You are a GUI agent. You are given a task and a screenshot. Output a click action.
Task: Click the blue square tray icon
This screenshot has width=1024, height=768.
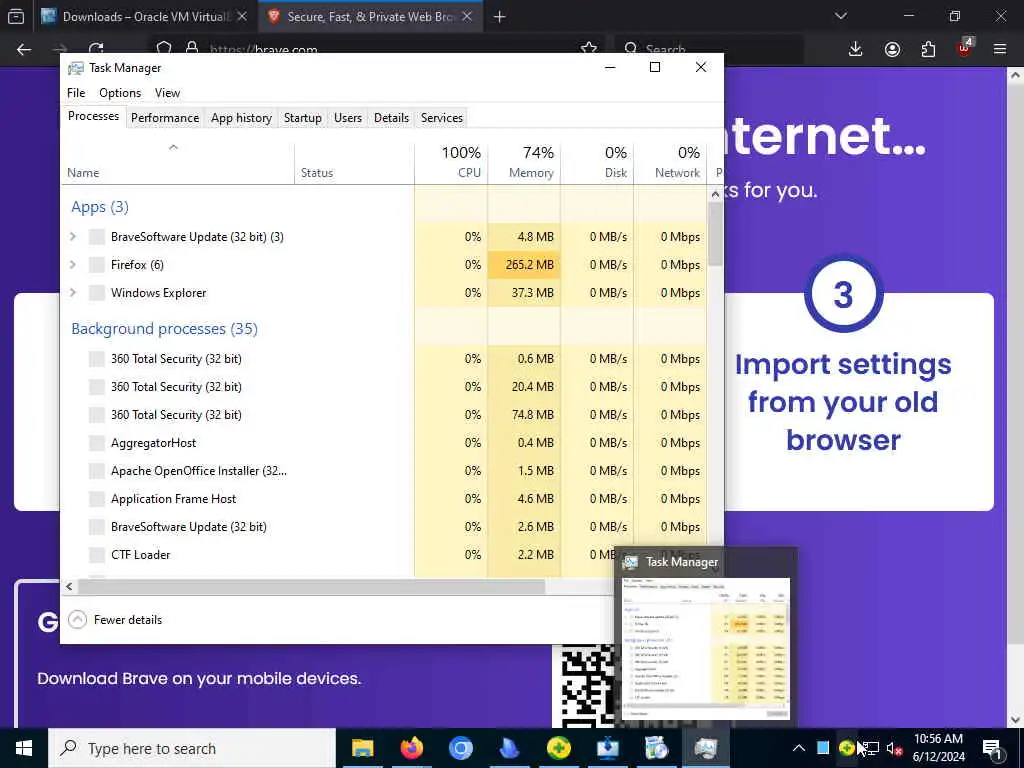click(x=823, y=748)
